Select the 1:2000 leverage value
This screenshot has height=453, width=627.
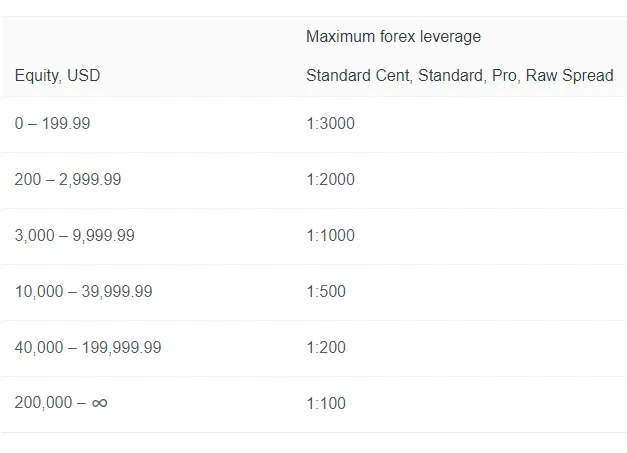(330, 179)
